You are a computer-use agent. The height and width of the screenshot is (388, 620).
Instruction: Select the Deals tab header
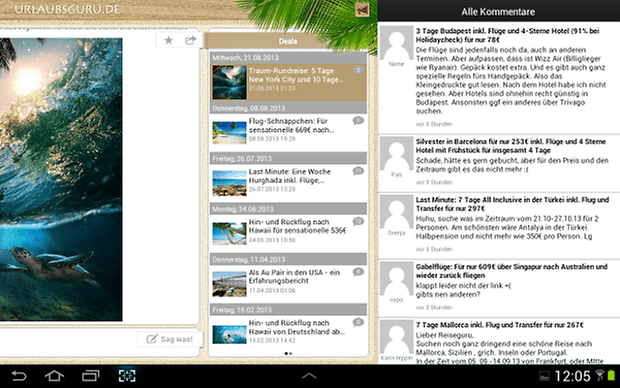[x=288, y=41]
